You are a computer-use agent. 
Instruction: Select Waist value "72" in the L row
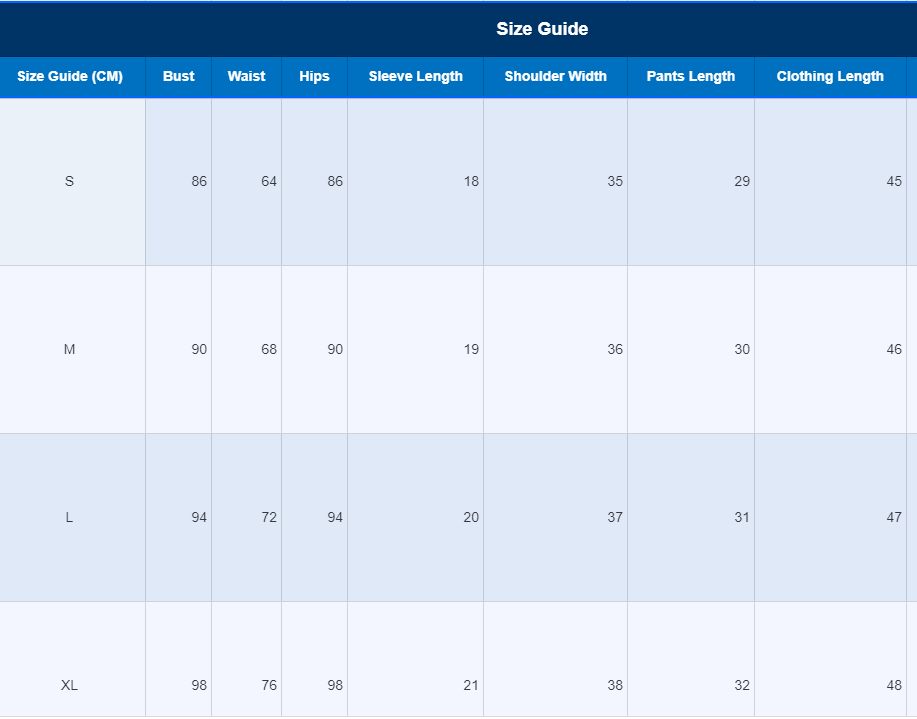pyautogui.click(x=268, y=517)
